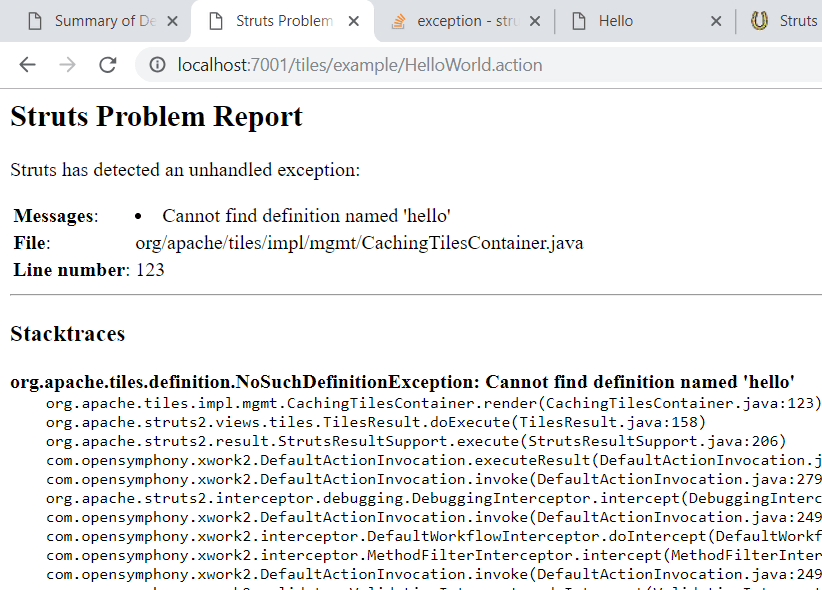Viewport: 822px width, 590px height.
Task: Click the Messages label
Action: (56, 216)
